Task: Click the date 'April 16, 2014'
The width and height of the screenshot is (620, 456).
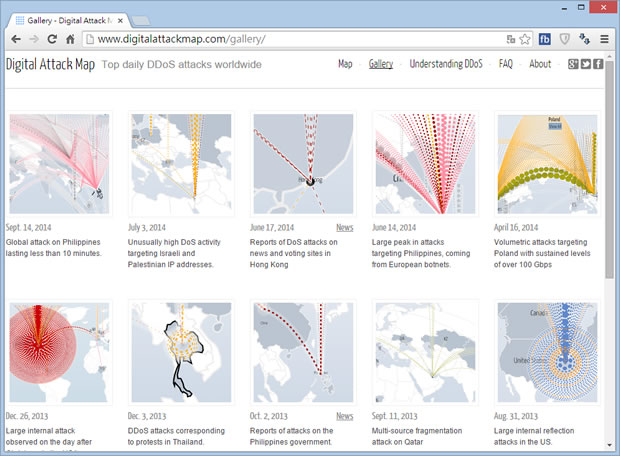Action: click(516, 227)
